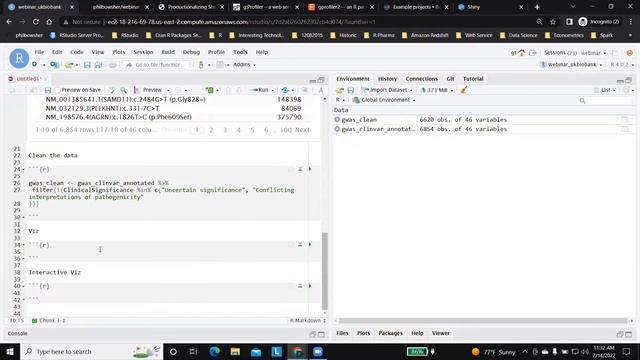Click Windows search box
The height and width of the screenshot is (360, 640).
click(91, 351)
